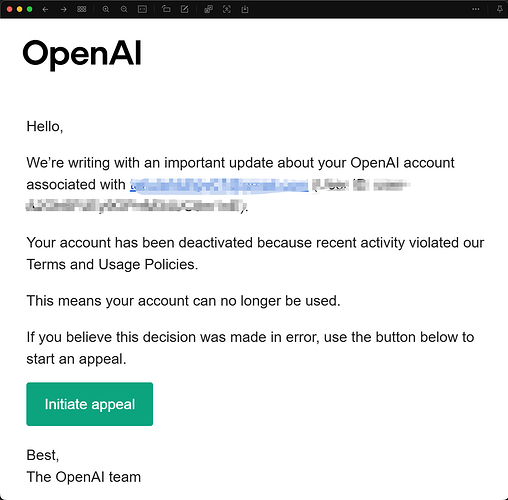508x500 pixels.
Task: Open the blurred email address link
Action: [219, 185]
